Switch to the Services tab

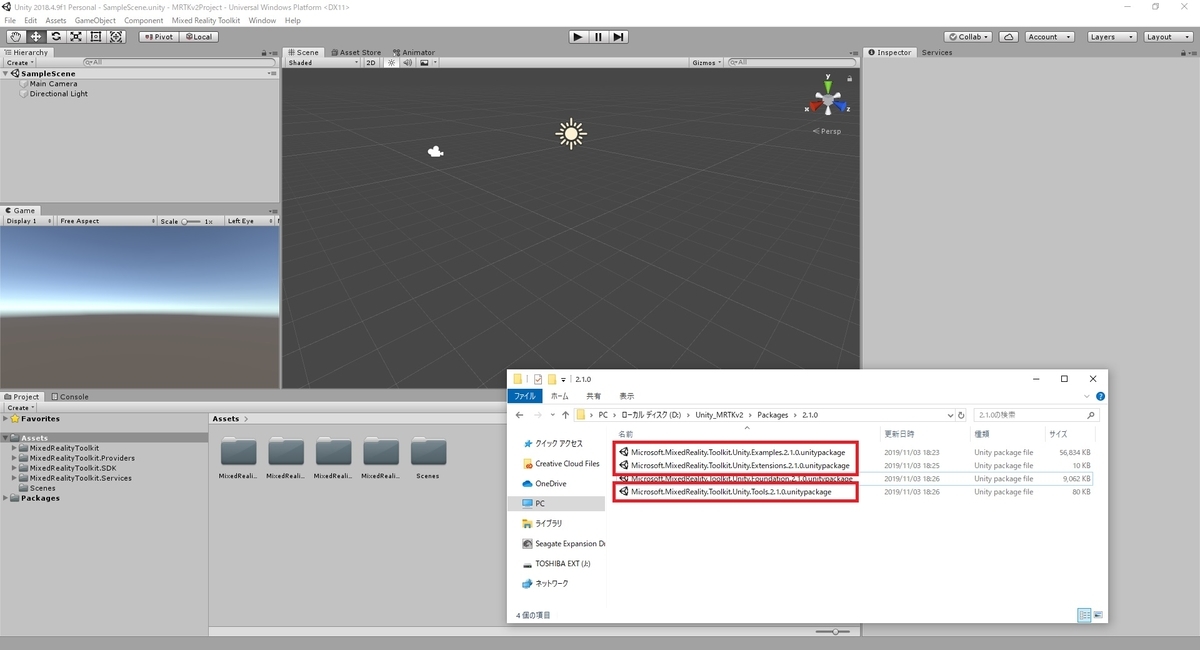pyautogui.click(x=937, y=52)
